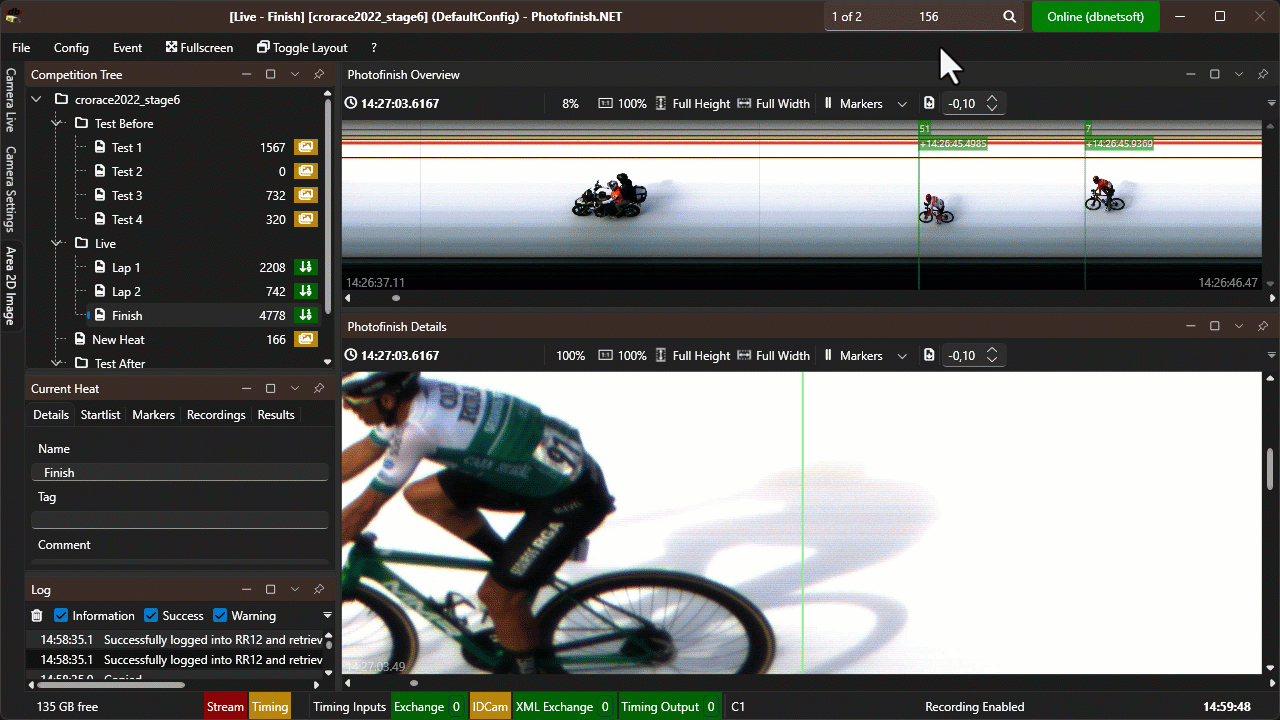Image resolution: width=1280 pixels, height=720 pixels.
Task: Pin the Competition Tree panel
Action: tap(319, 75)
